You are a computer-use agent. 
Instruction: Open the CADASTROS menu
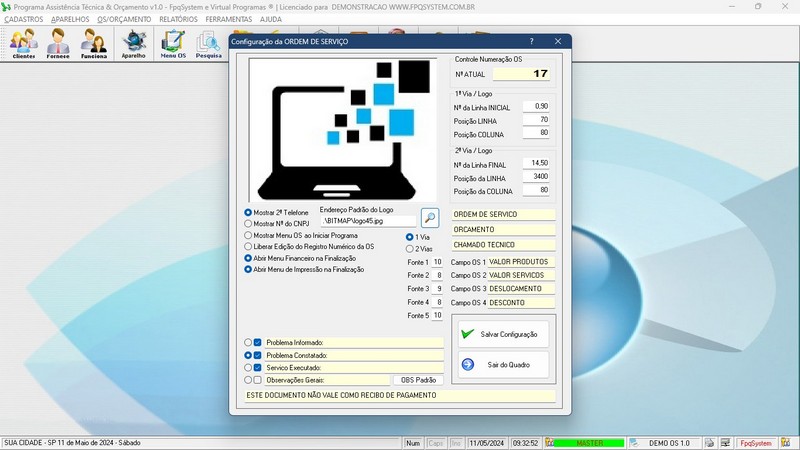(23, 19)
